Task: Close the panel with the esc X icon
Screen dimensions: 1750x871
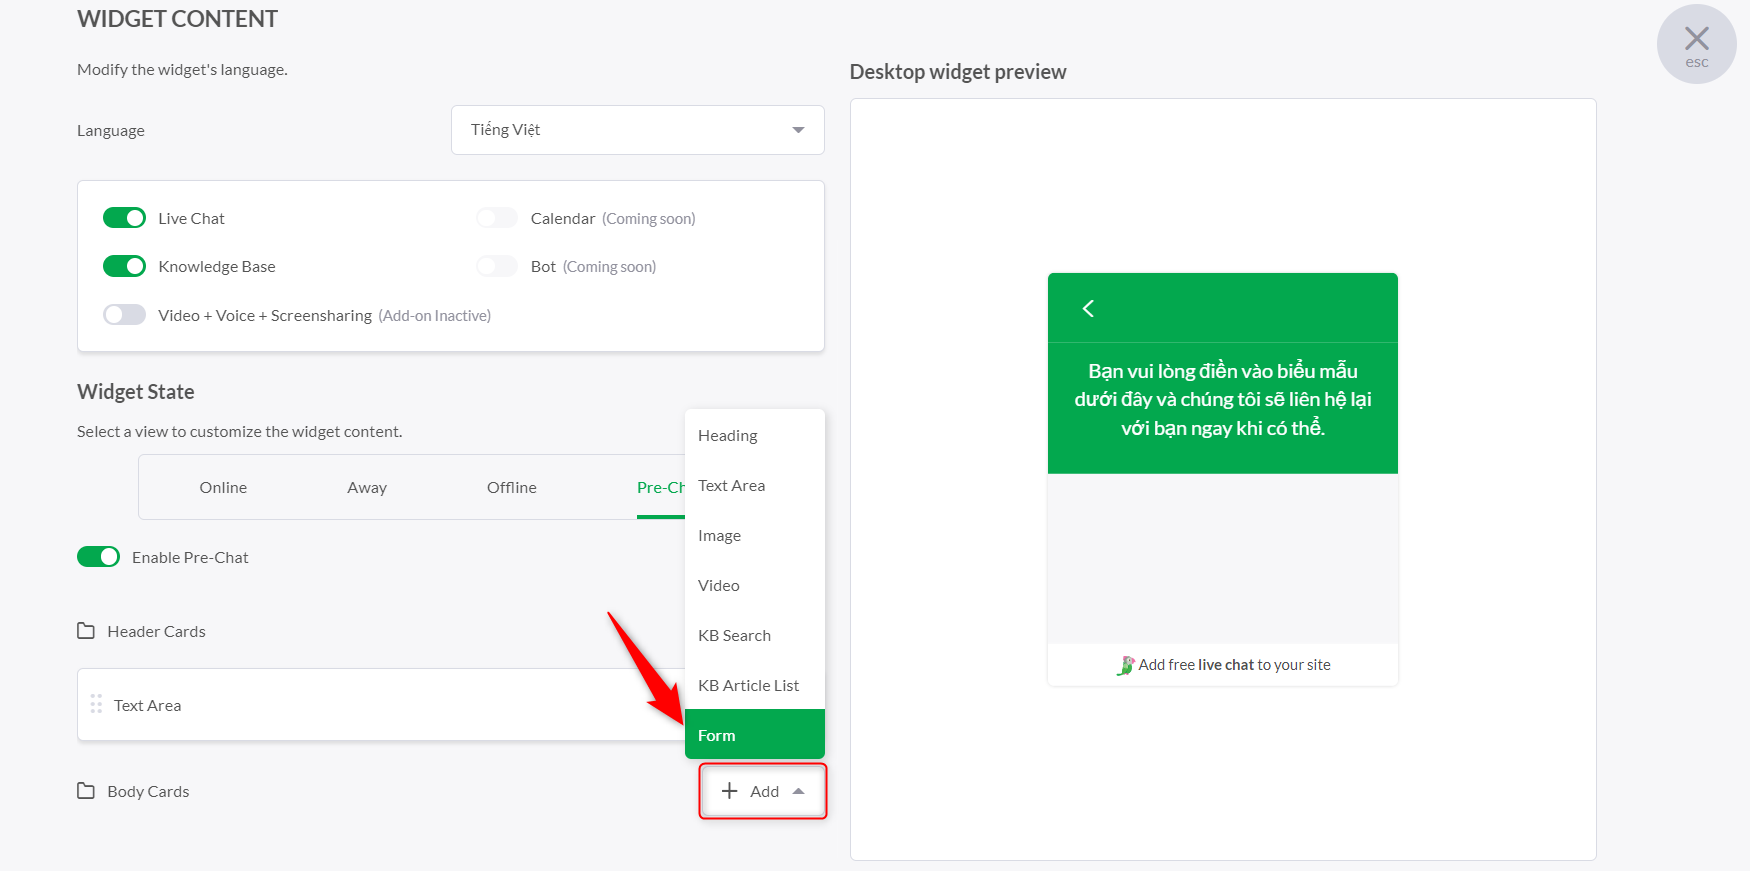Action: 1696,44
